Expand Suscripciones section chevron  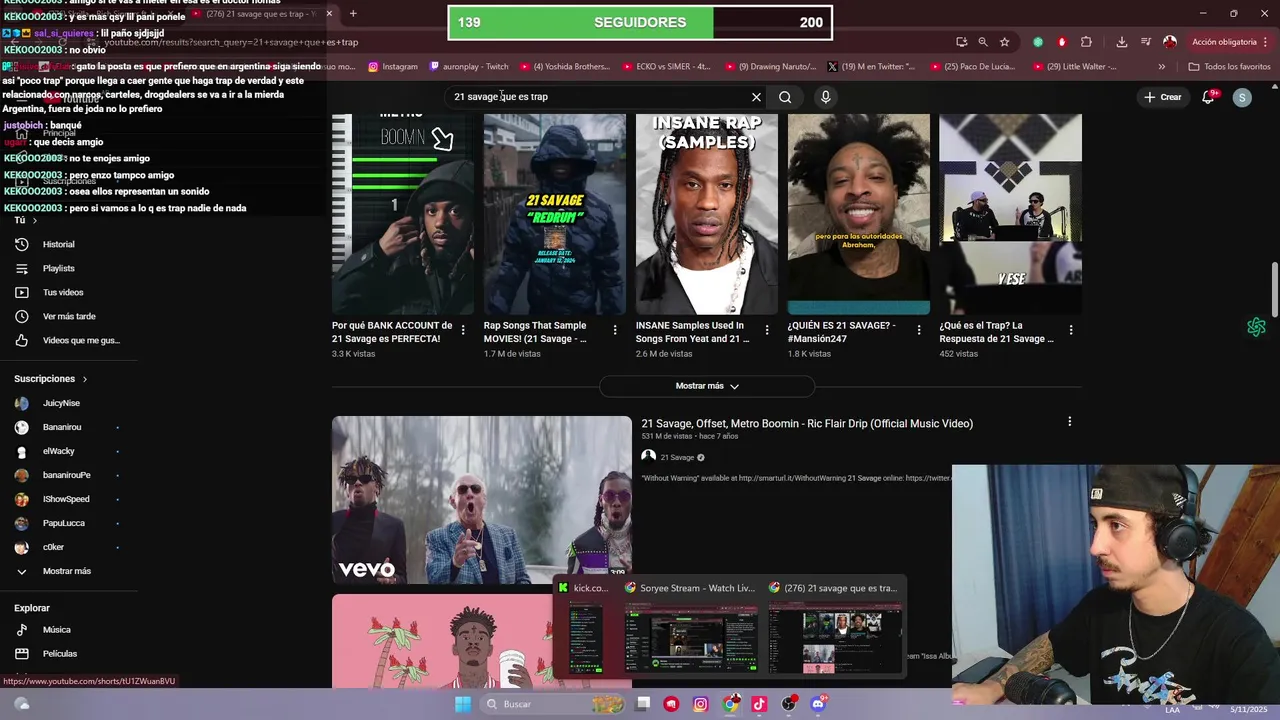[85, 379]
